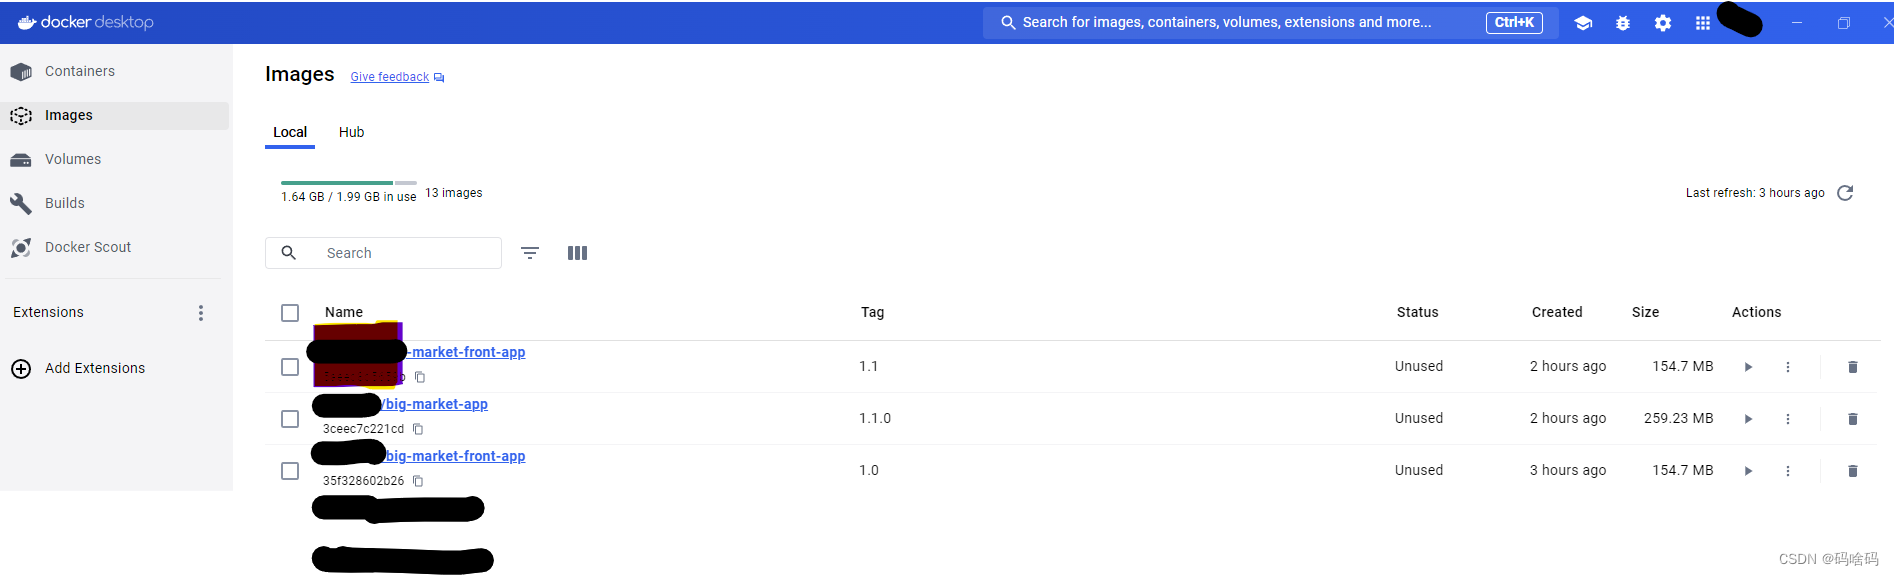Screen dimensions: 1894x575
Task: Click the disk usage progress bar
Action: (349, 183)
